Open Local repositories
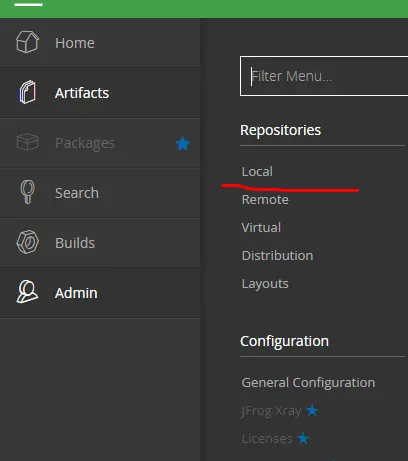The height and width of the screenshot is (461, 408). (257, 172)
